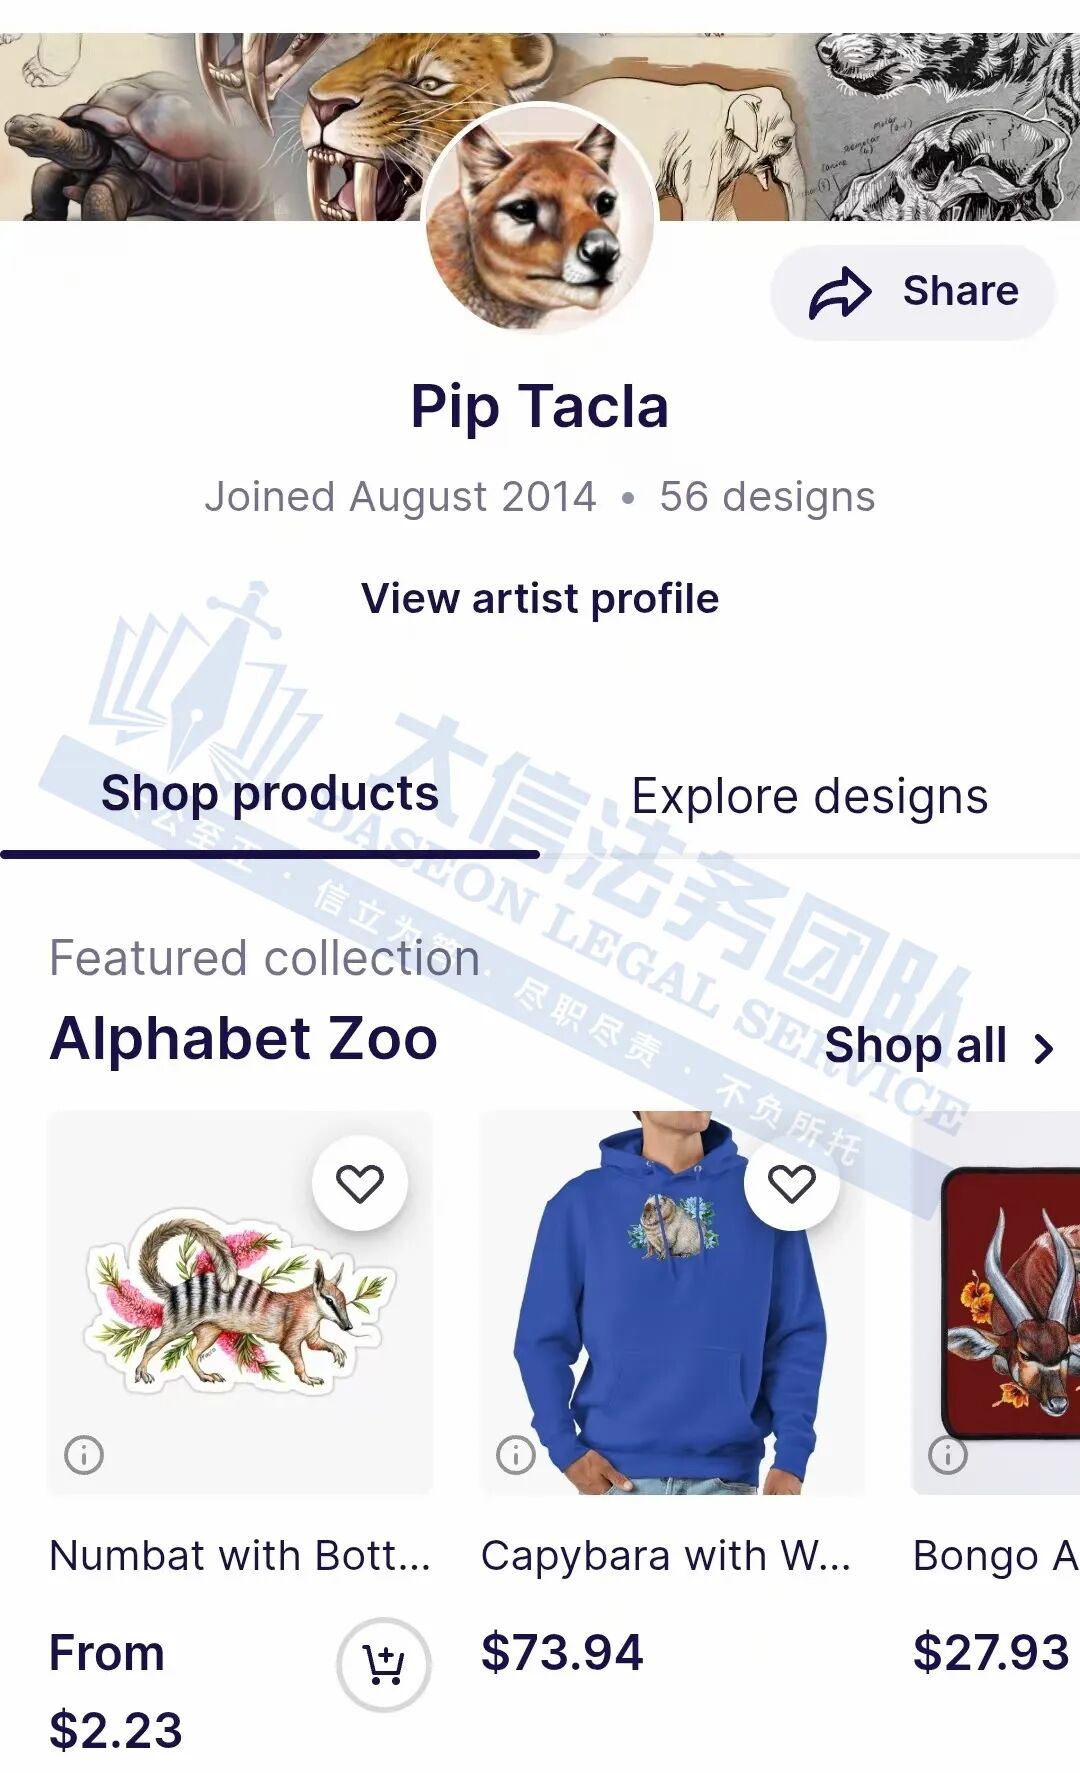
Task: Open View artist profile link
Action: [x=540, y=599]
